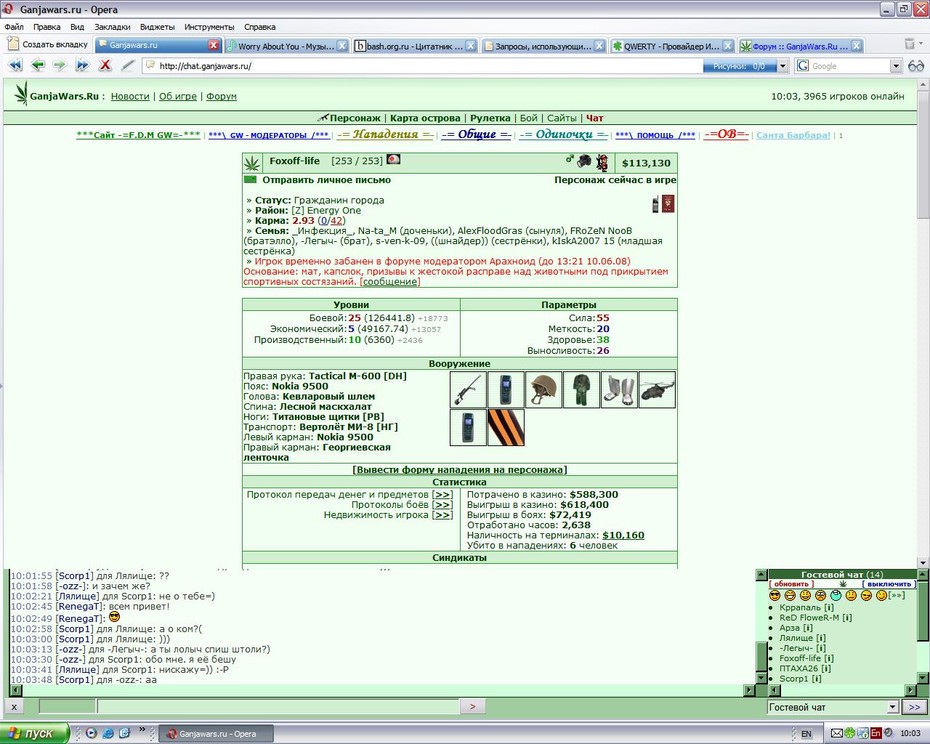Expand Недвижимость игрока [>>] link
The height and width of the screenshot is (744, 930).
tap(442, 514)
